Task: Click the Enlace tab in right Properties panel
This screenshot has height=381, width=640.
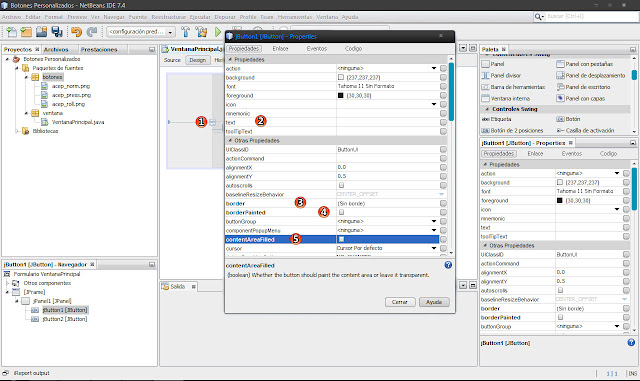Action: coord(535,154)
